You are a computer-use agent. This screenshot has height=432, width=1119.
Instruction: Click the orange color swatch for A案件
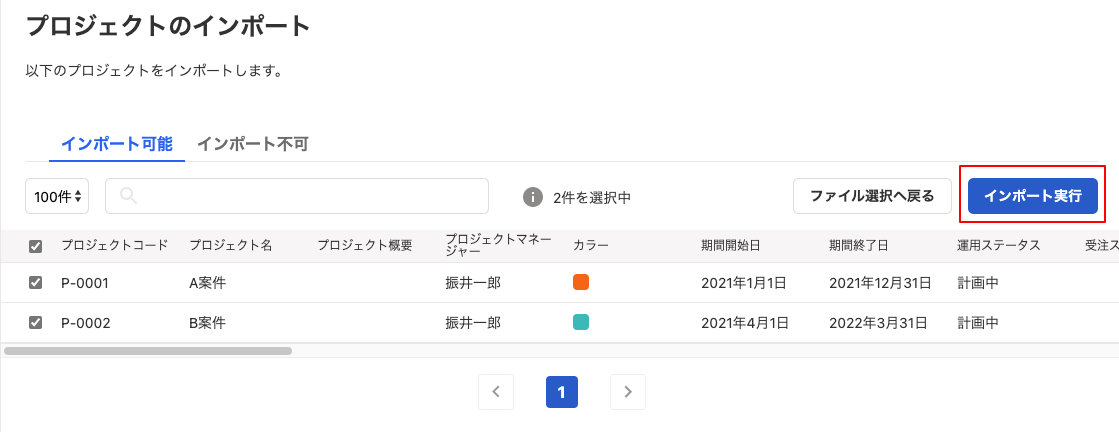pos(581,283)
